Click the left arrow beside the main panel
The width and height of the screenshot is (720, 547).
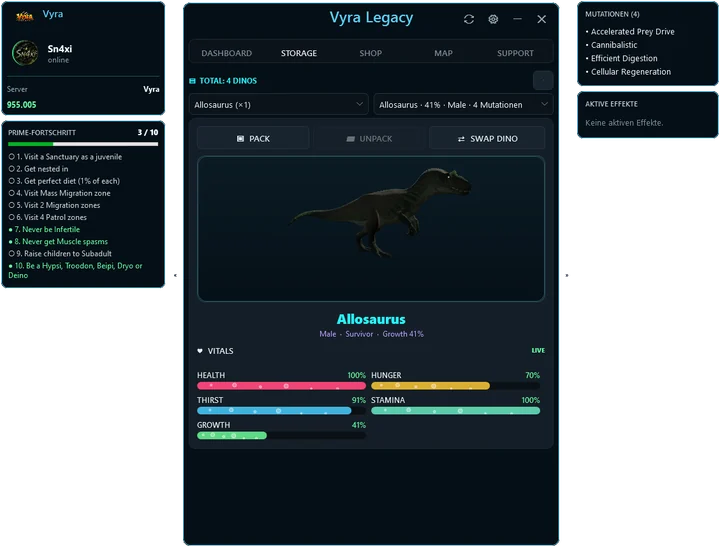coord(175,276)
